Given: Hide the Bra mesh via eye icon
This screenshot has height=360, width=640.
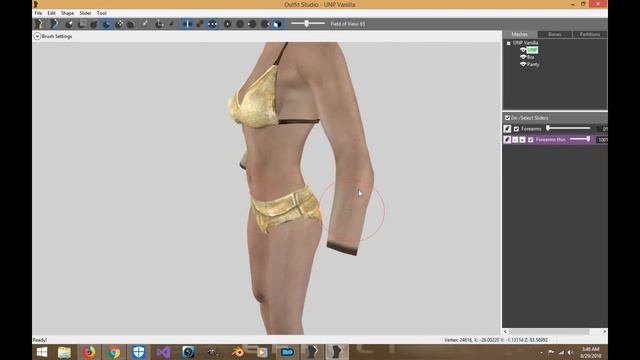Looking at the screenshot, I should (523, 57).
